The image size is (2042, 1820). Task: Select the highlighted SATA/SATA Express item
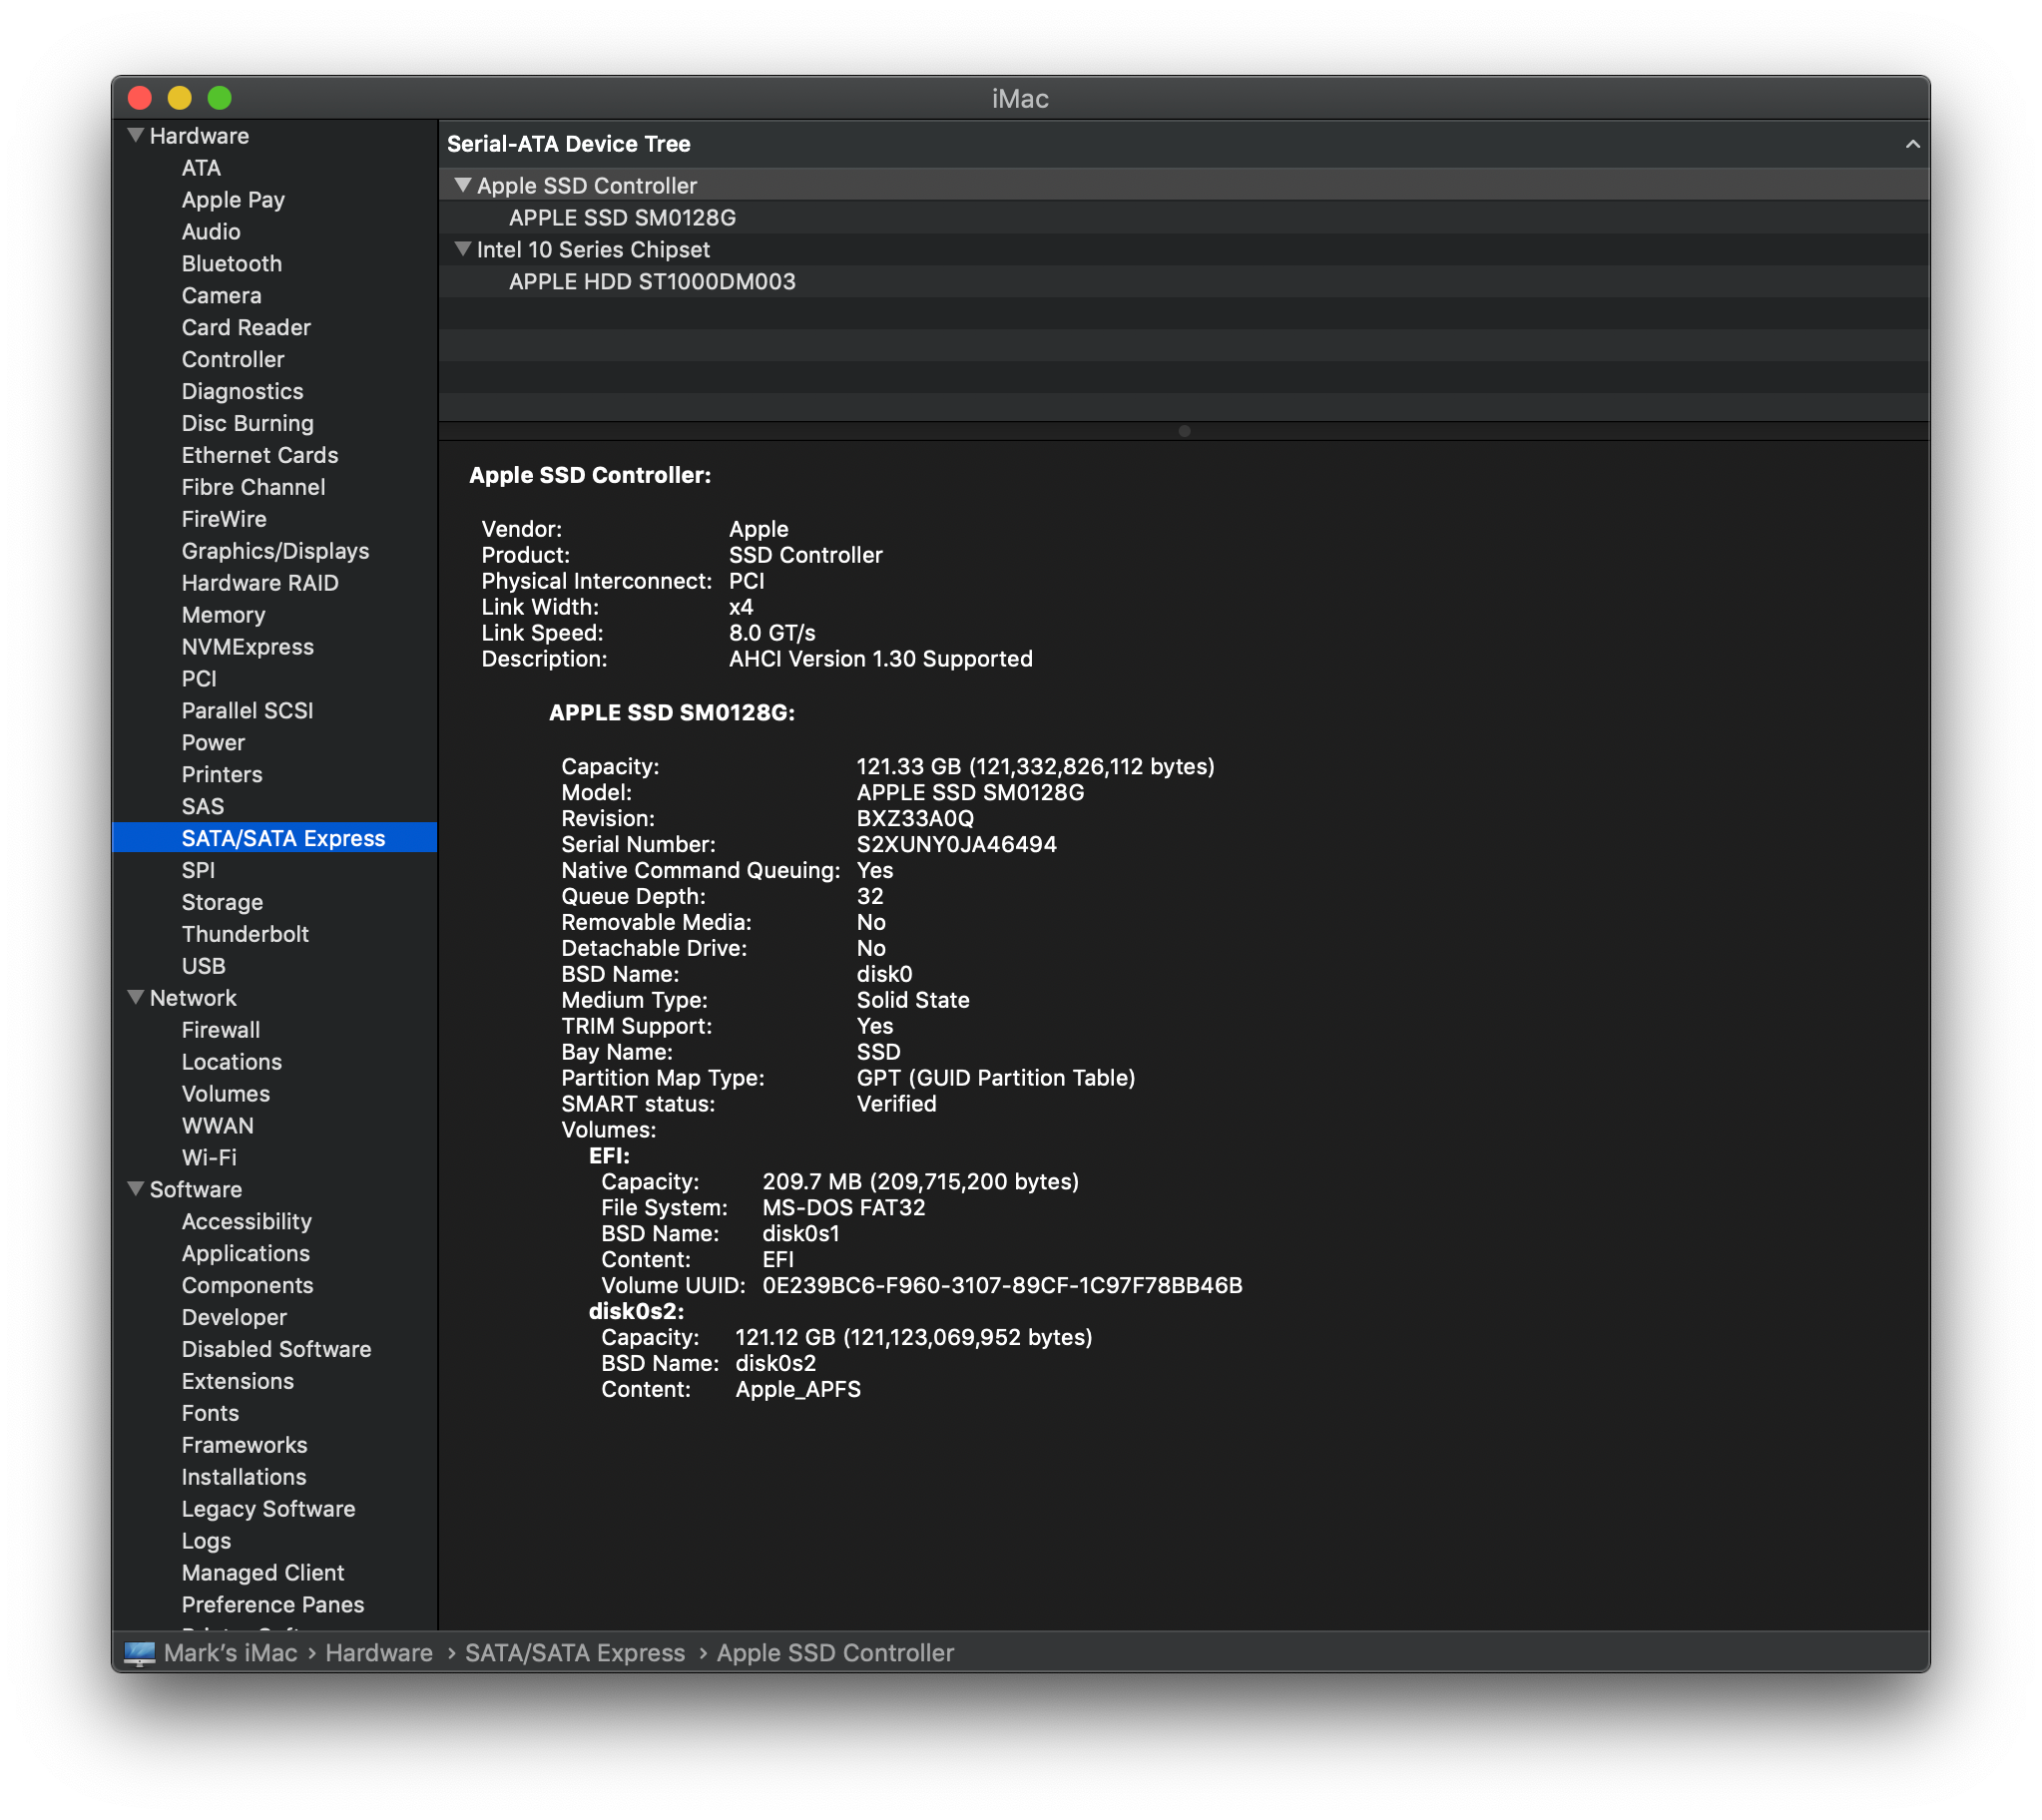point(275,839)
